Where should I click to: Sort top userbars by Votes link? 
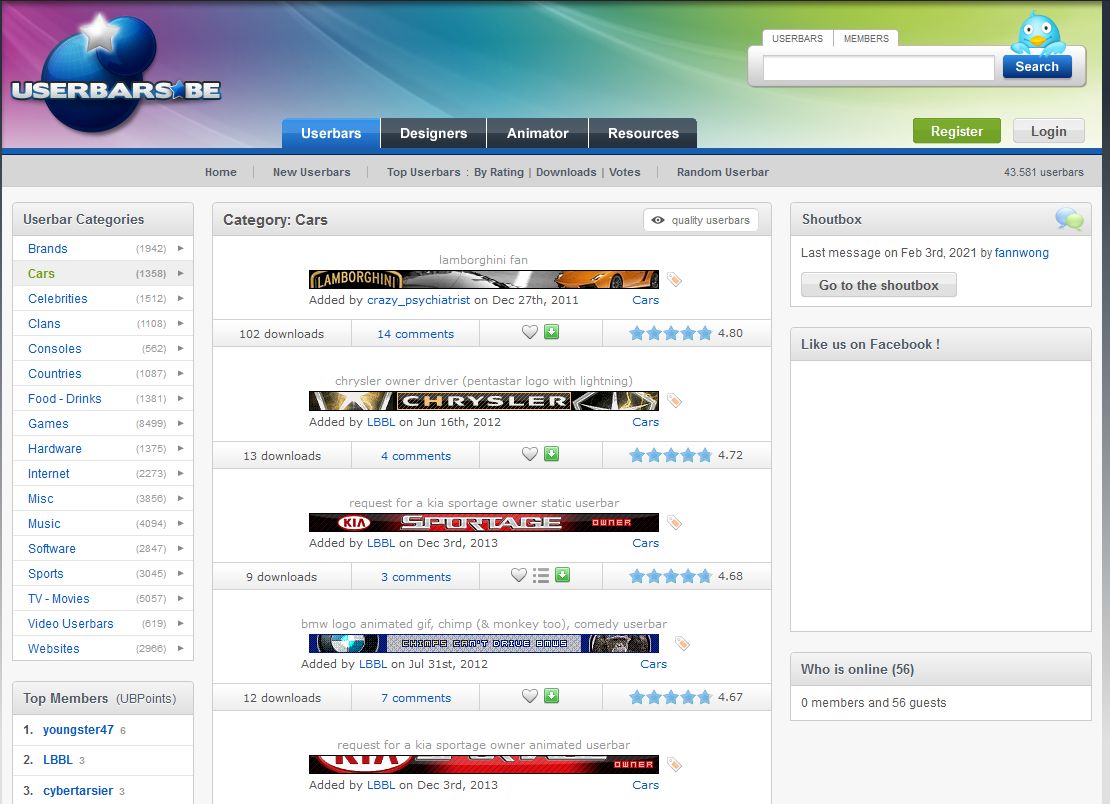pos(624,172)
